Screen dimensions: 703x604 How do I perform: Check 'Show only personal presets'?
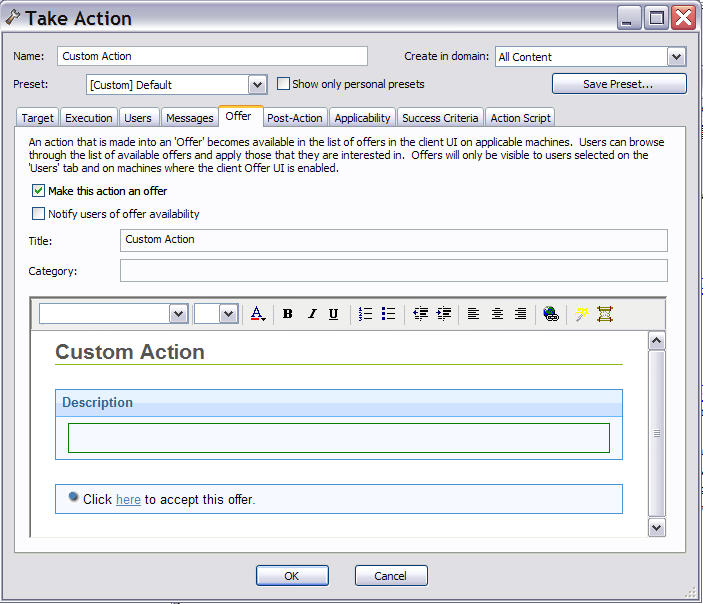pos(284,84)
